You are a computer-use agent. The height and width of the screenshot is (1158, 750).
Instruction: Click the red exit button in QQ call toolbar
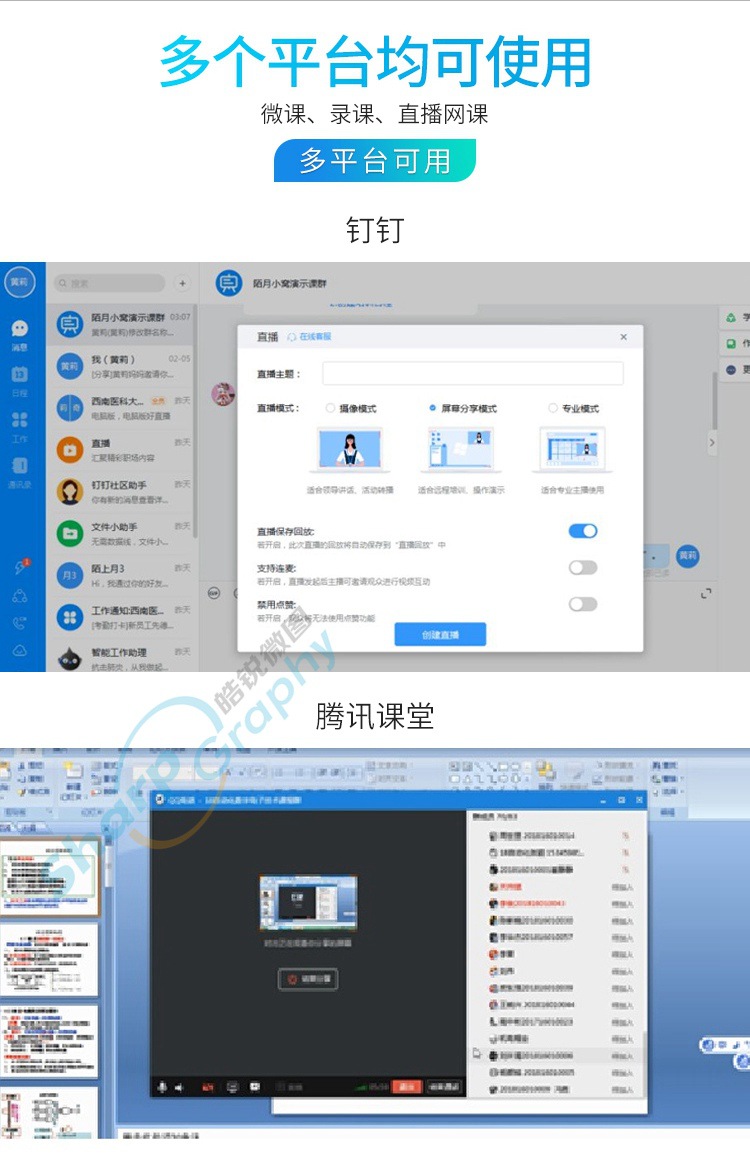coord(407,1086)
